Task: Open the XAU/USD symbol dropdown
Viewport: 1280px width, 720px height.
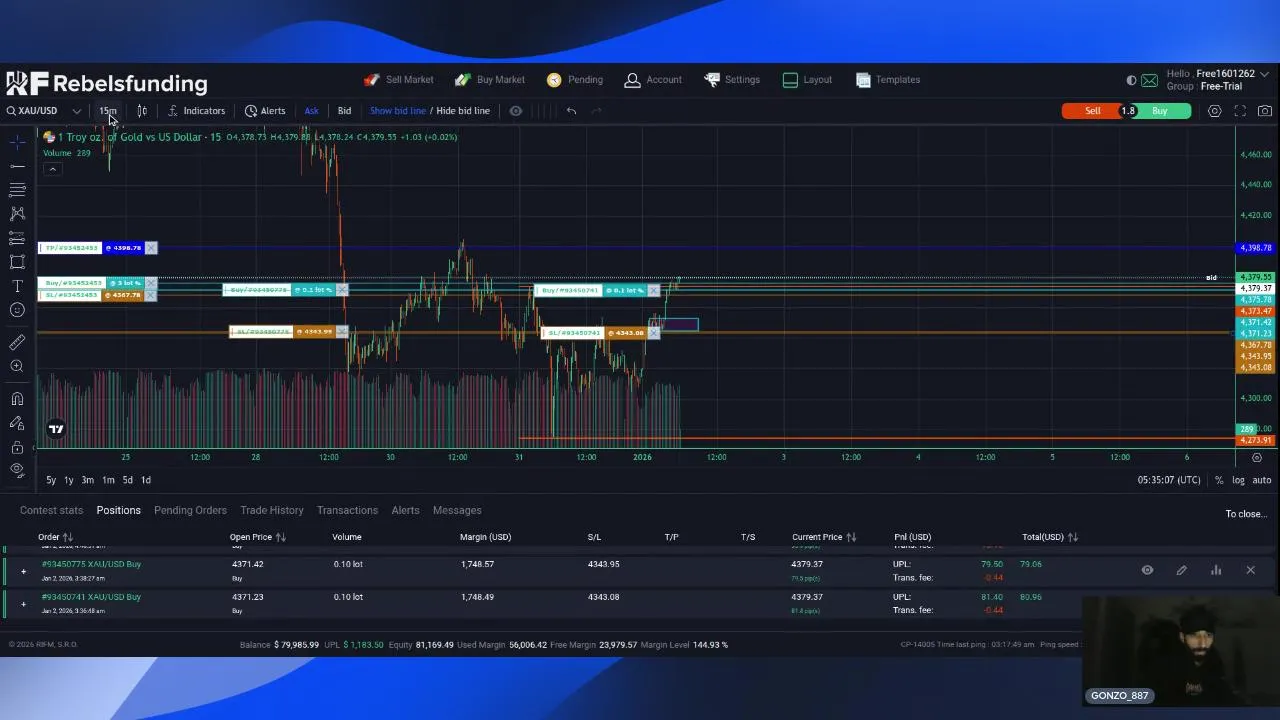Action: click(x=45, y=111)
